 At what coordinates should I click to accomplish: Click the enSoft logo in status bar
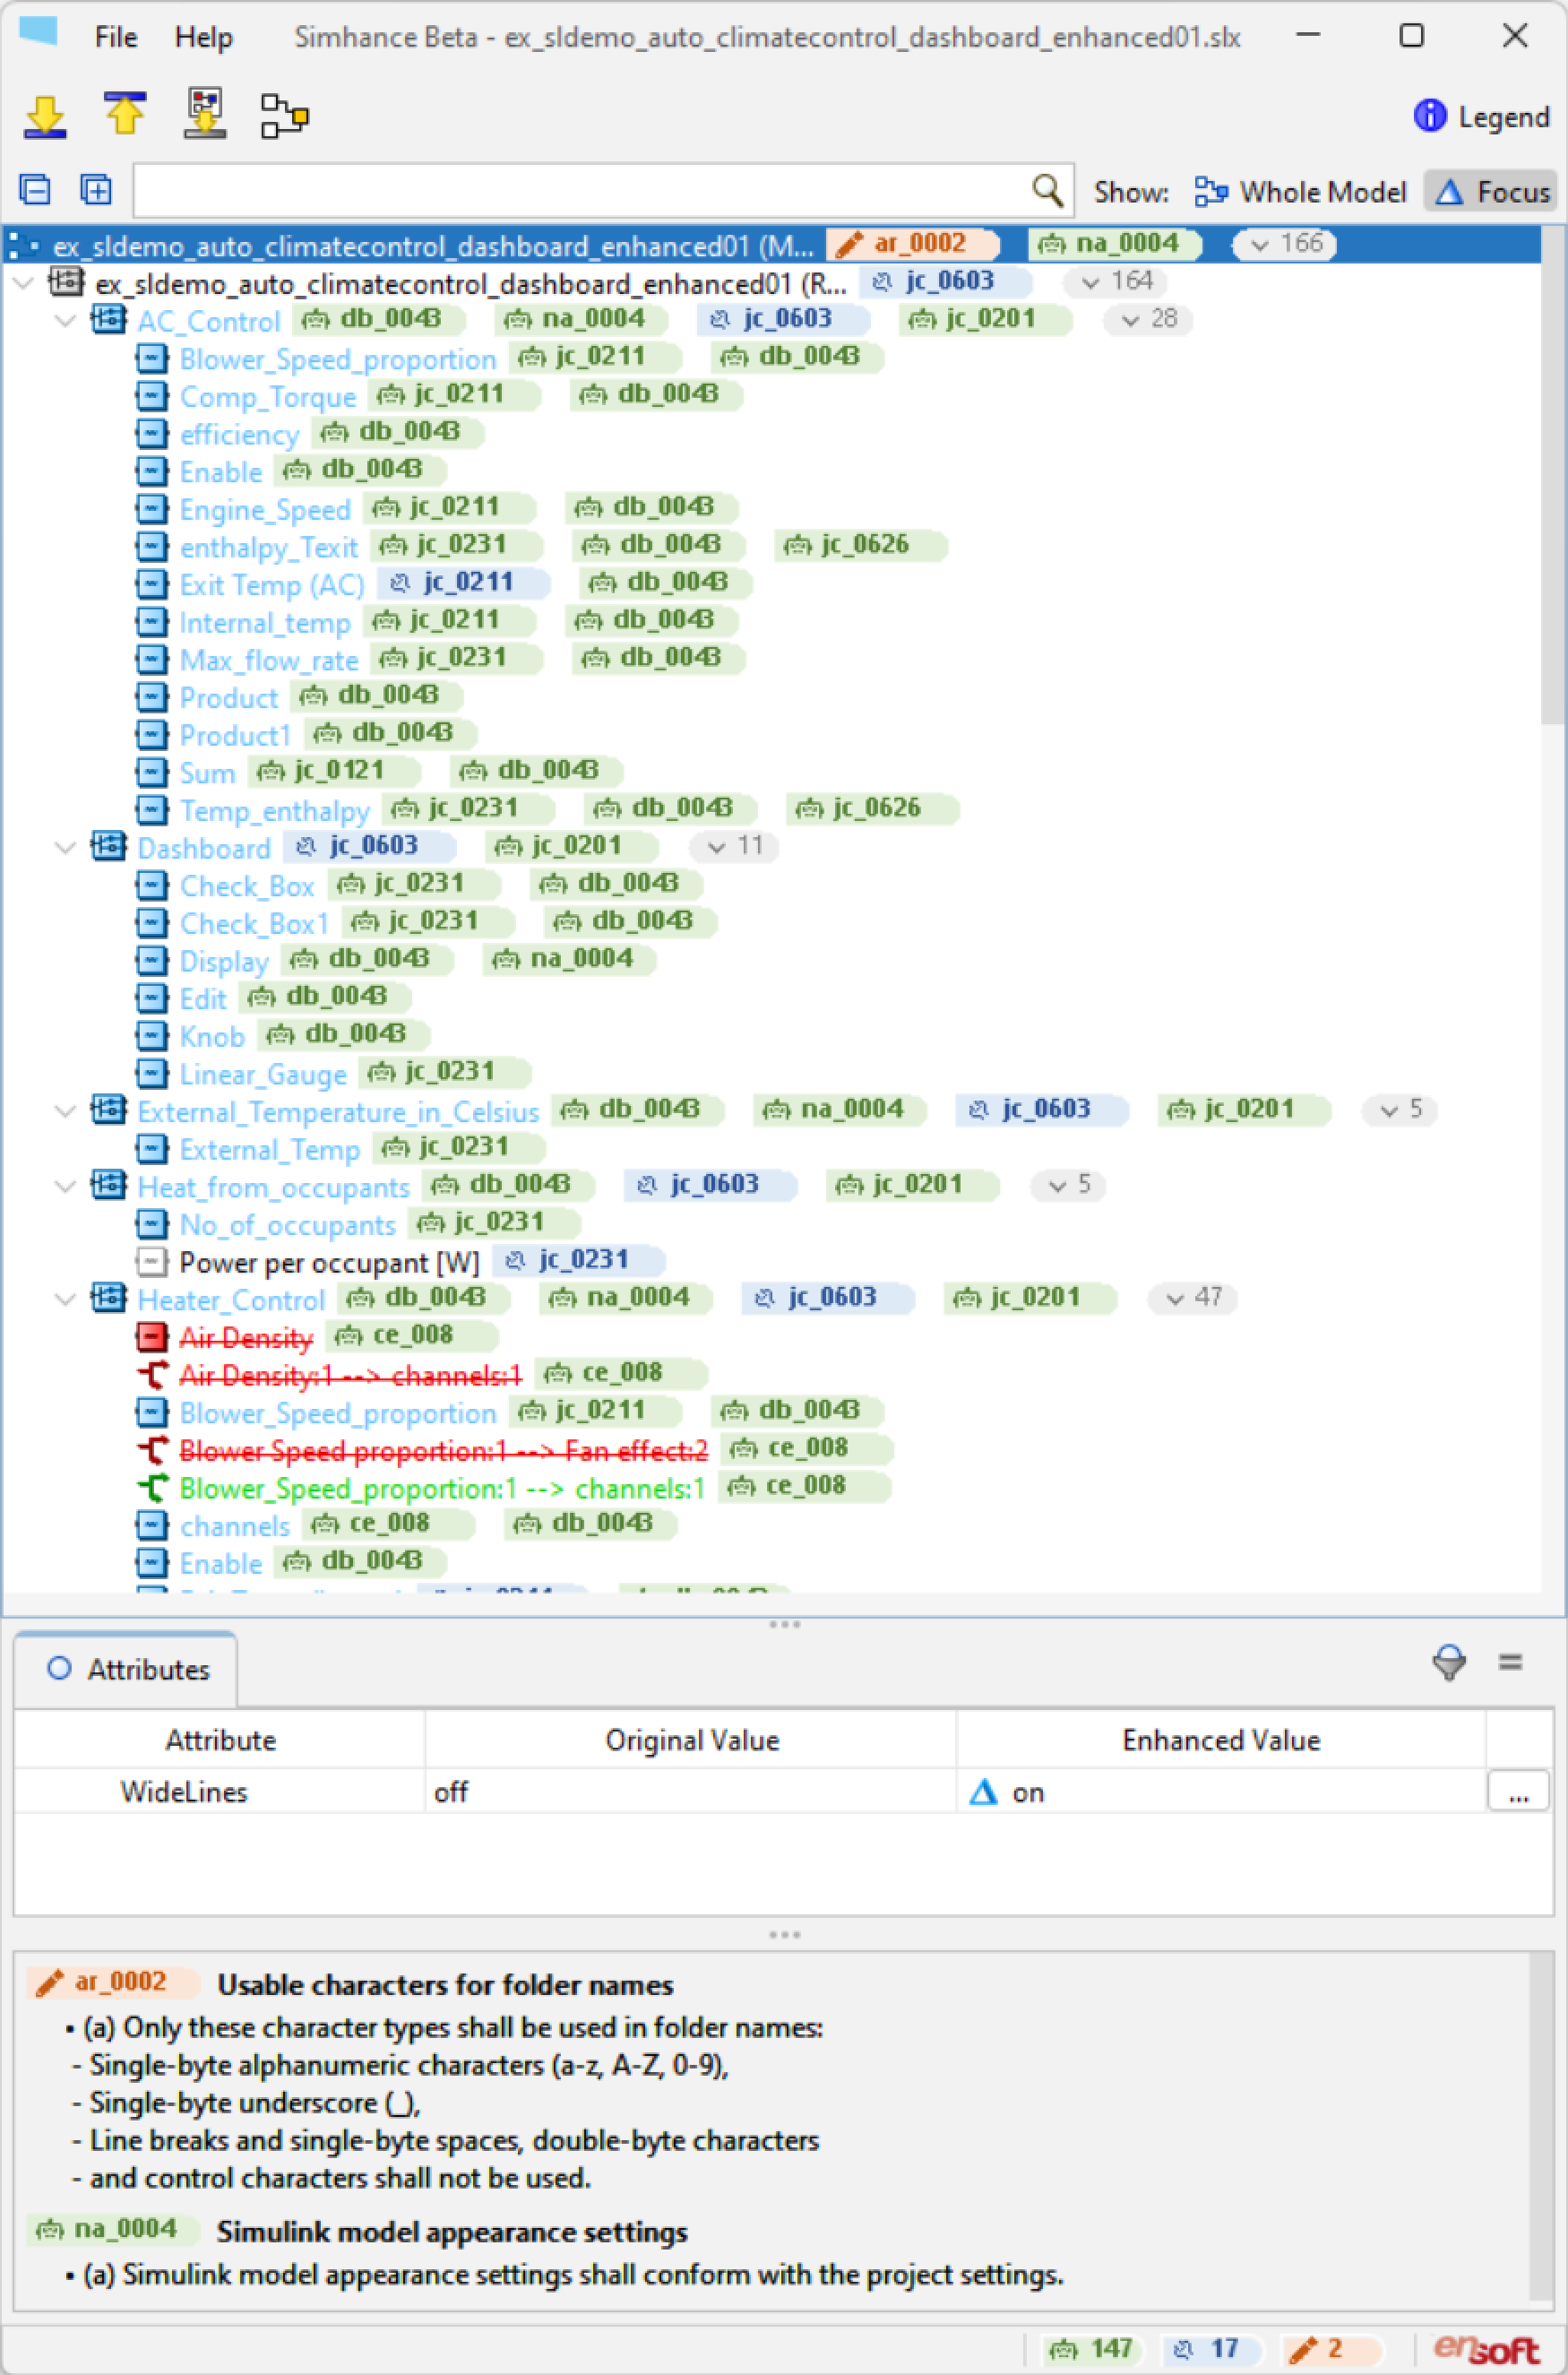point(1486,2349)
